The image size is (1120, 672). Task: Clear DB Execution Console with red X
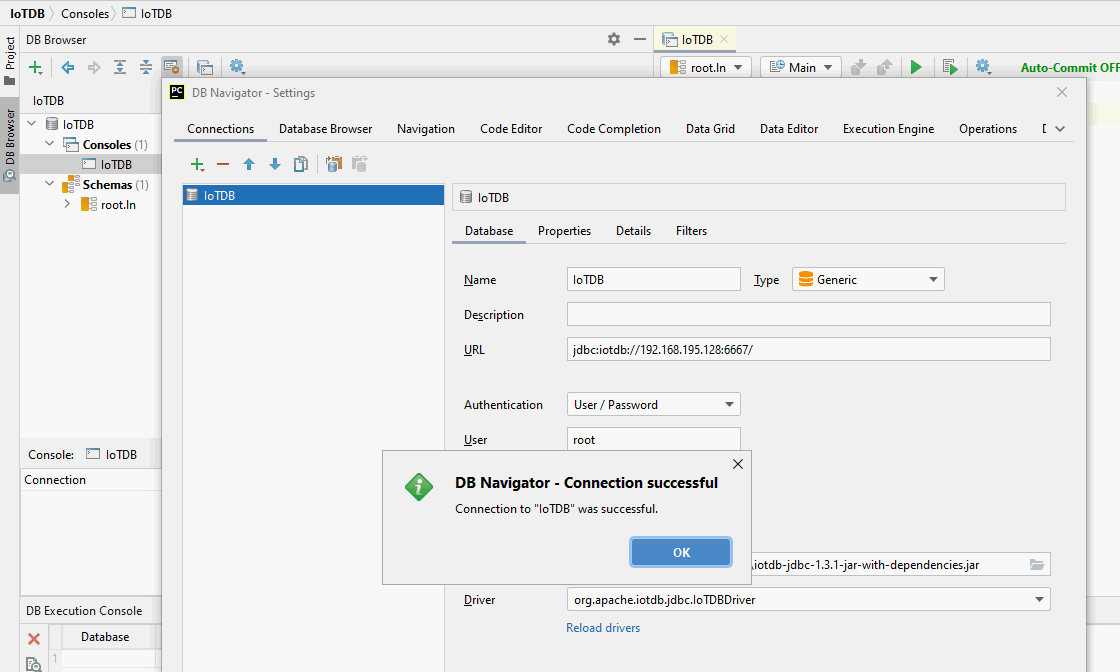[x=34, y=639]
